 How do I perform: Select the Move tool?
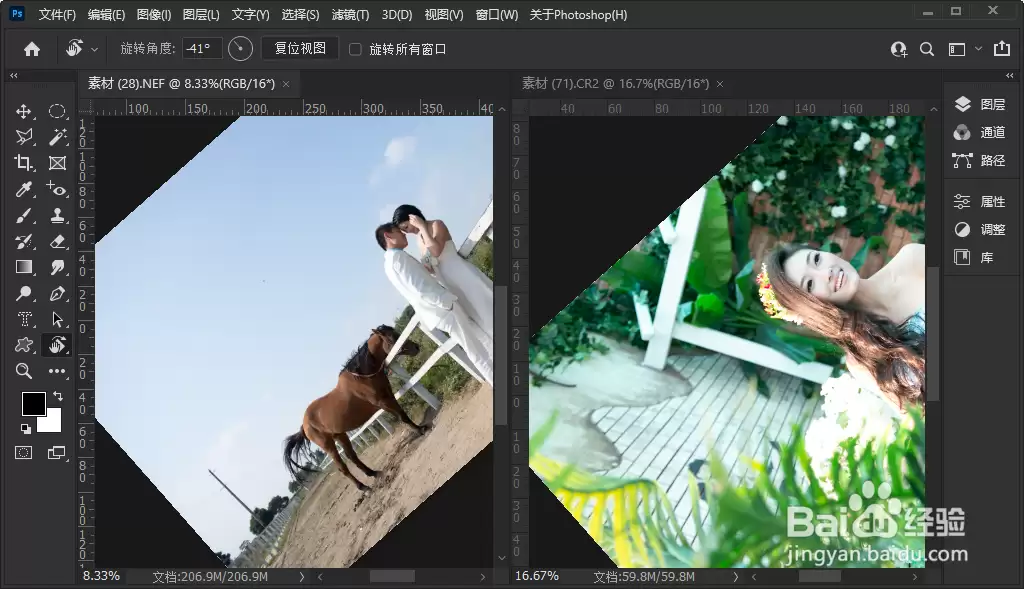24,111
